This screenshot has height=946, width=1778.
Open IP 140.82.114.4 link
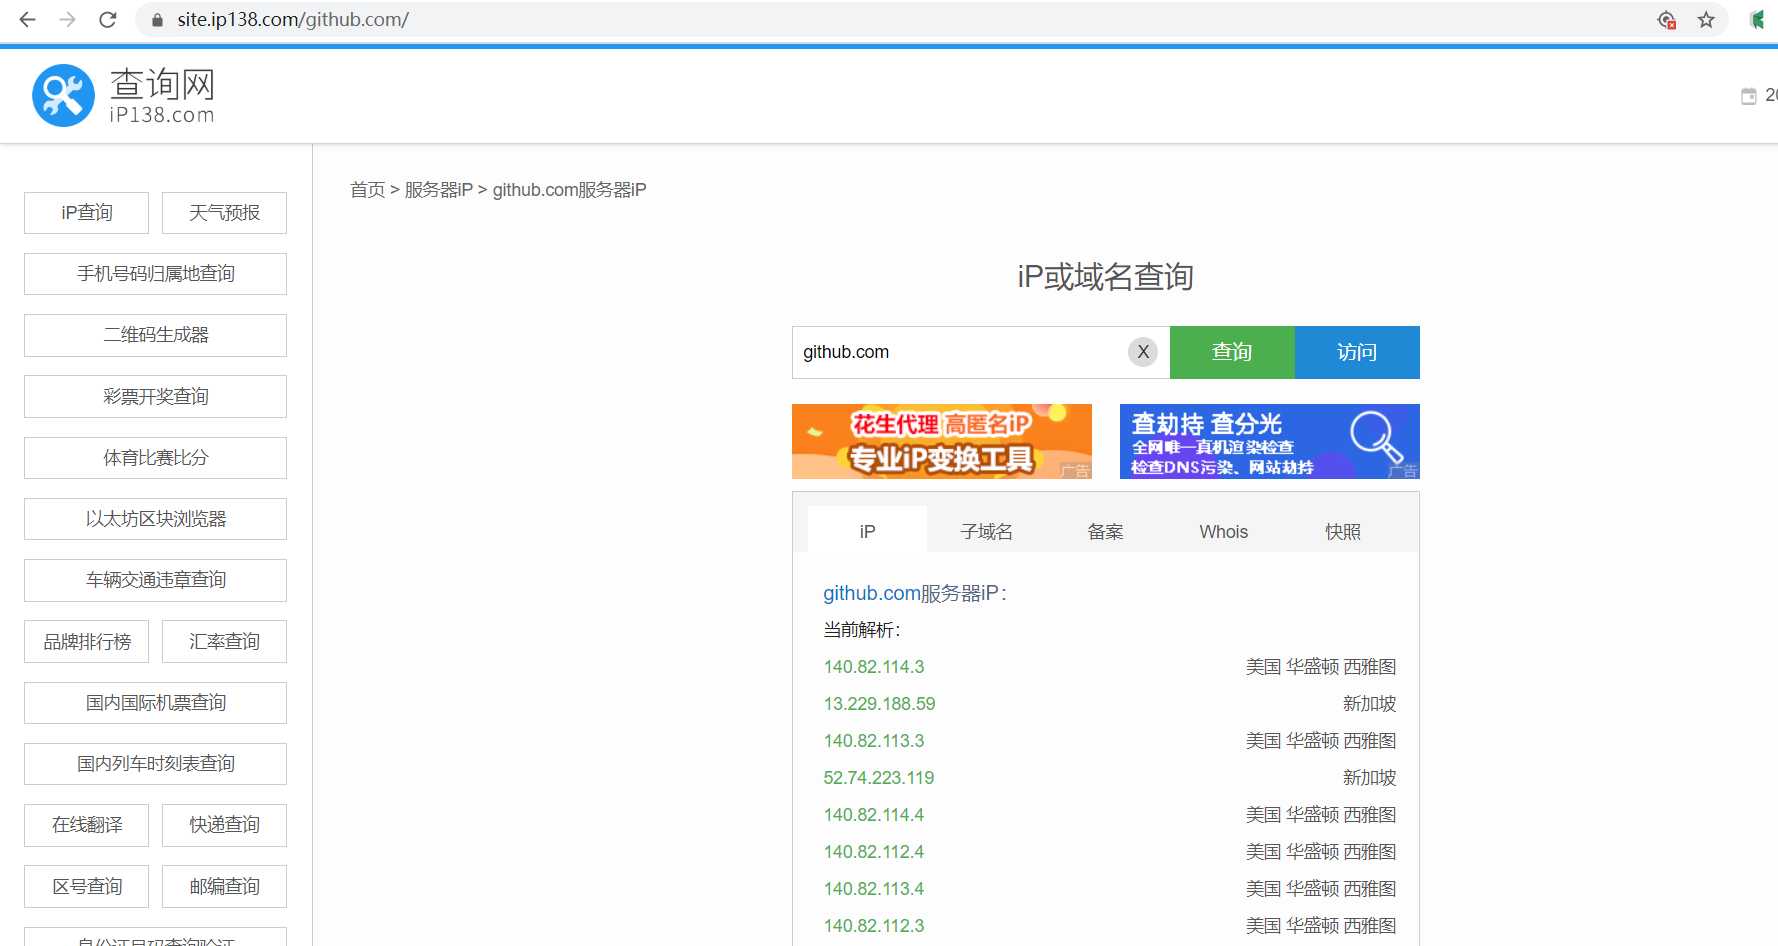(874, 815)
